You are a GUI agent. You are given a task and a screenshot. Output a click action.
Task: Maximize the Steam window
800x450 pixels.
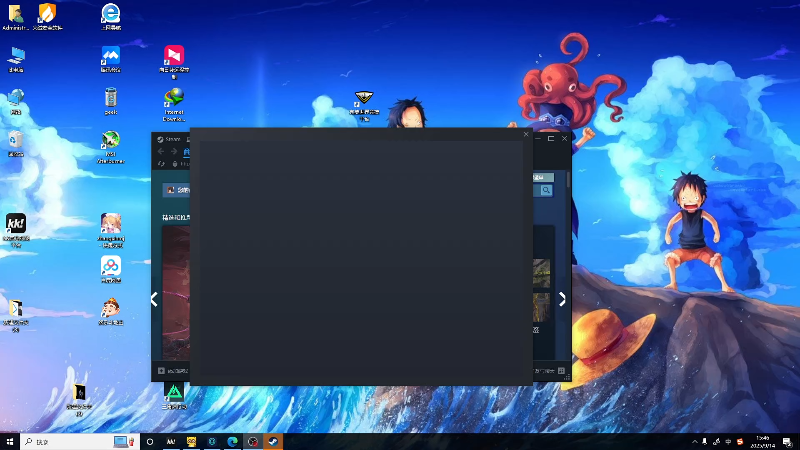tap(551, 138)
